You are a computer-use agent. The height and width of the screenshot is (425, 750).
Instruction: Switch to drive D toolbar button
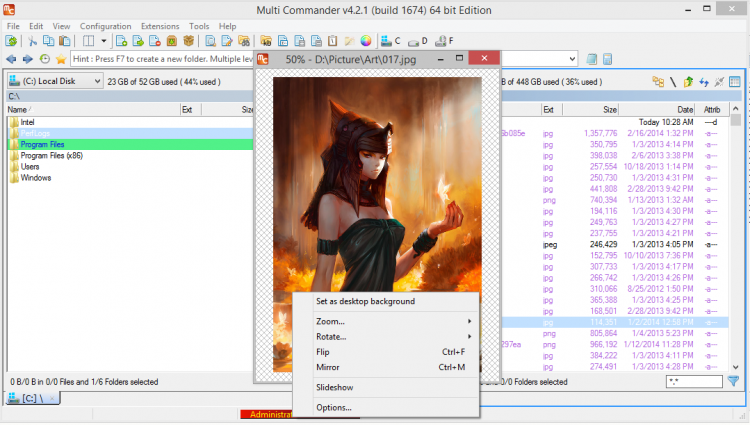418,42
